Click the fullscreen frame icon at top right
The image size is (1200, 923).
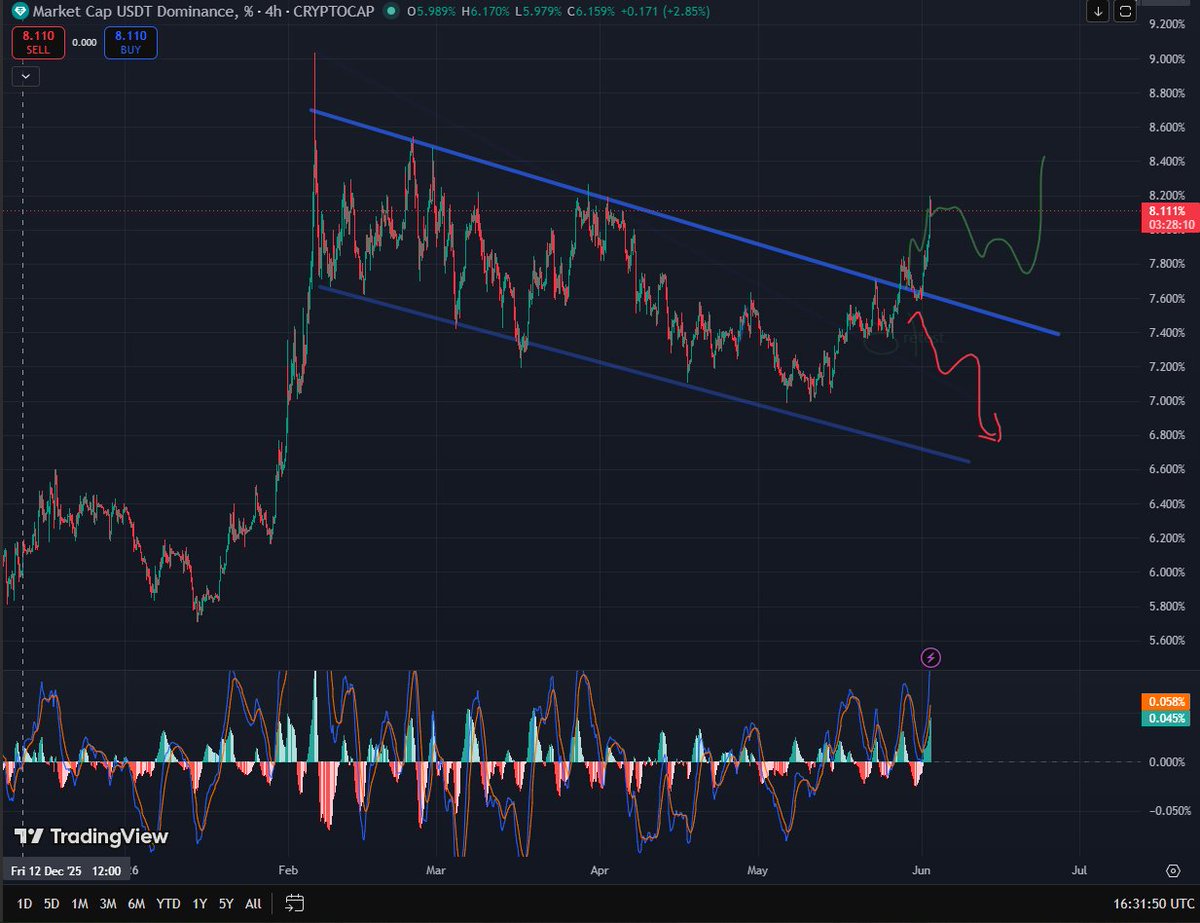1125,12
